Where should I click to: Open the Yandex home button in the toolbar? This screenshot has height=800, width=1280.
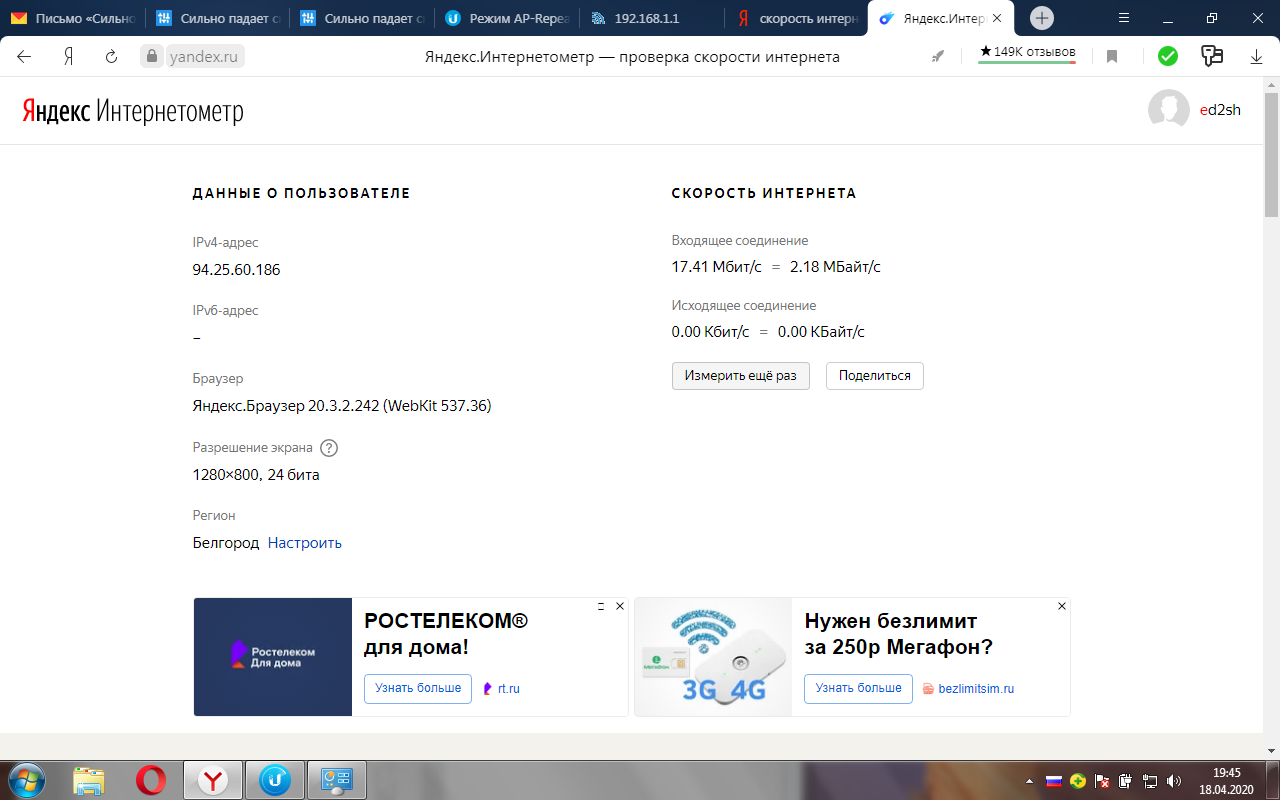point(68,57)
